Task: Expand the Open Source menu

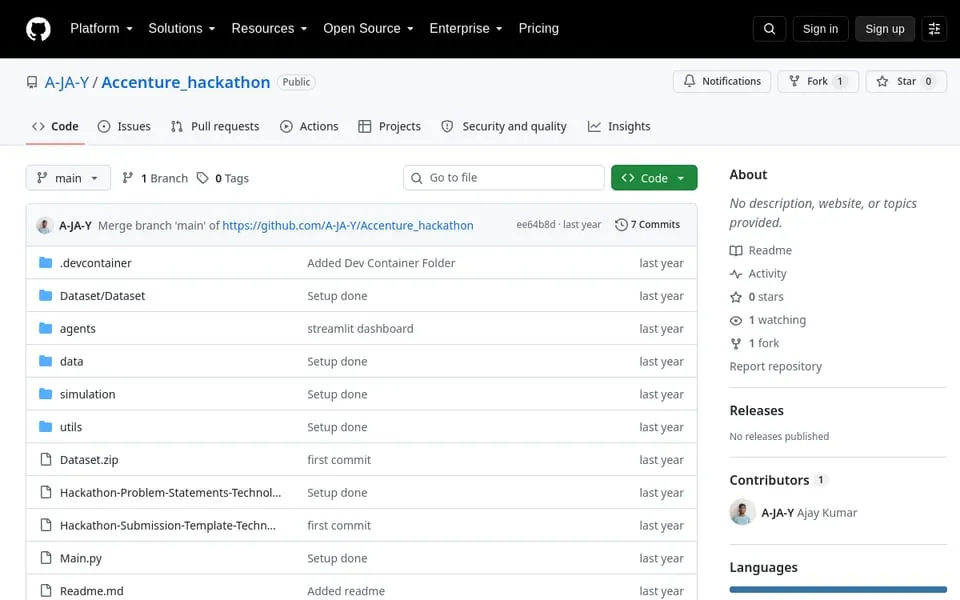Action: (369, 28)
